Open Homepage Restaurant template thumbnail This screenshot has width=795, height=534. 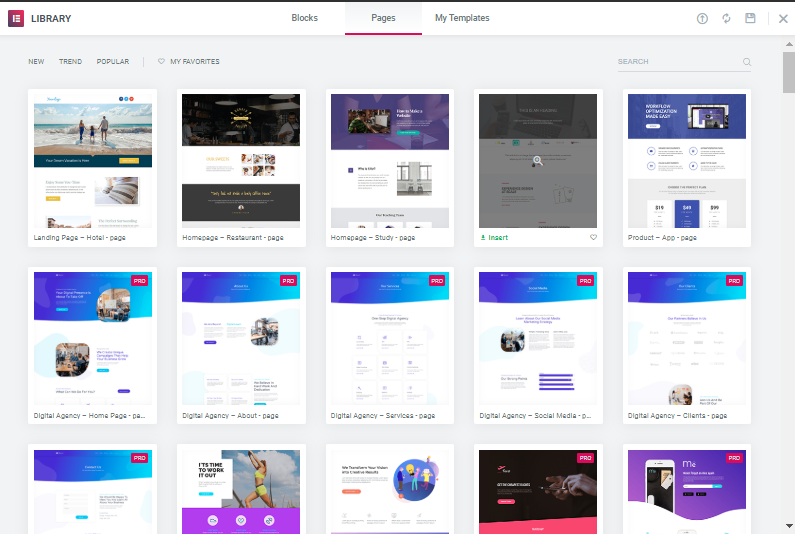point(241,161)
